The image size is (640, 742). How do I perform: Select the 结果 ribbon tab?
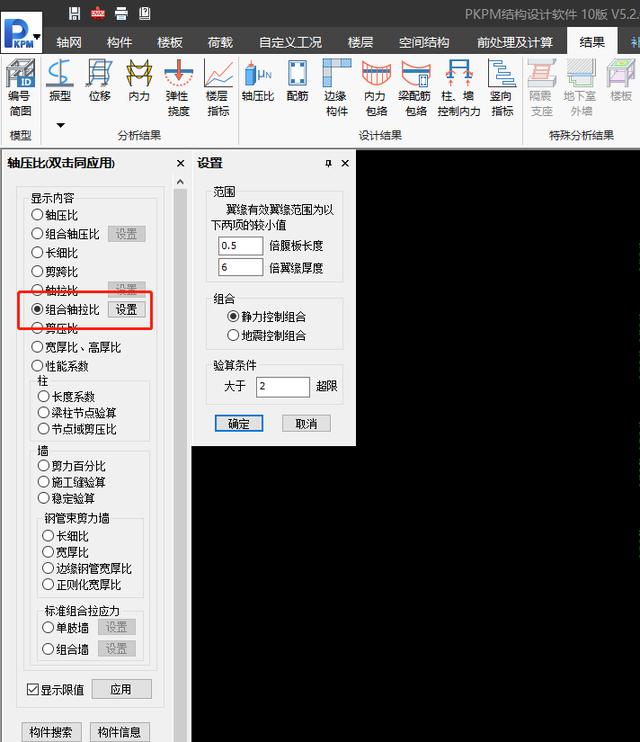coord(592,42)
